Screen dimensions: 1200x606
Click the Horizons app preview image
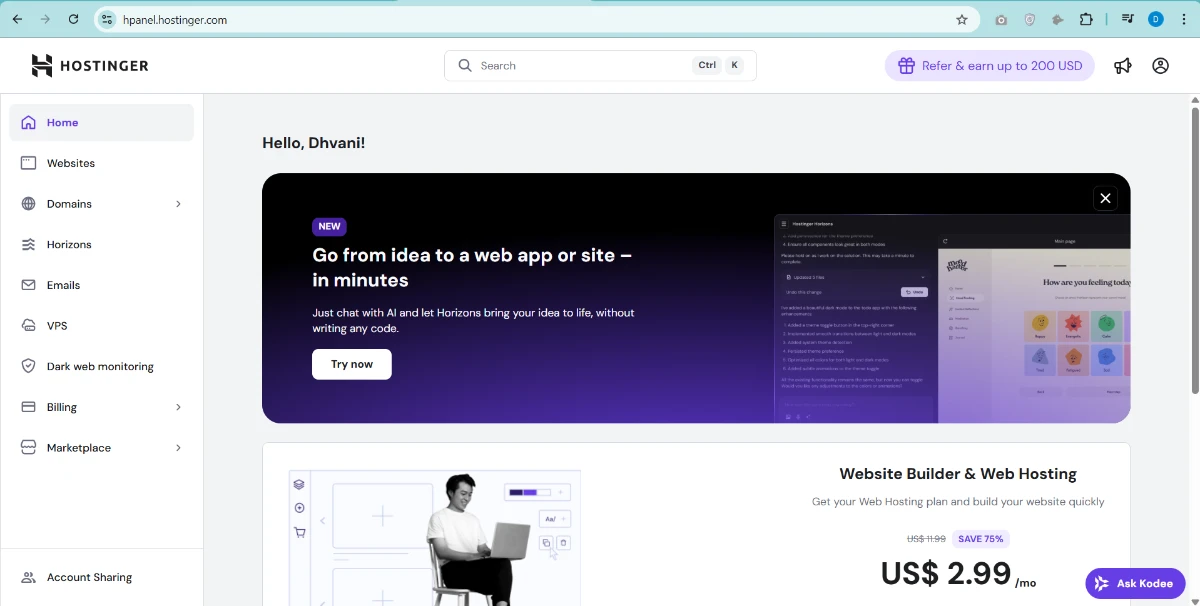952,318
